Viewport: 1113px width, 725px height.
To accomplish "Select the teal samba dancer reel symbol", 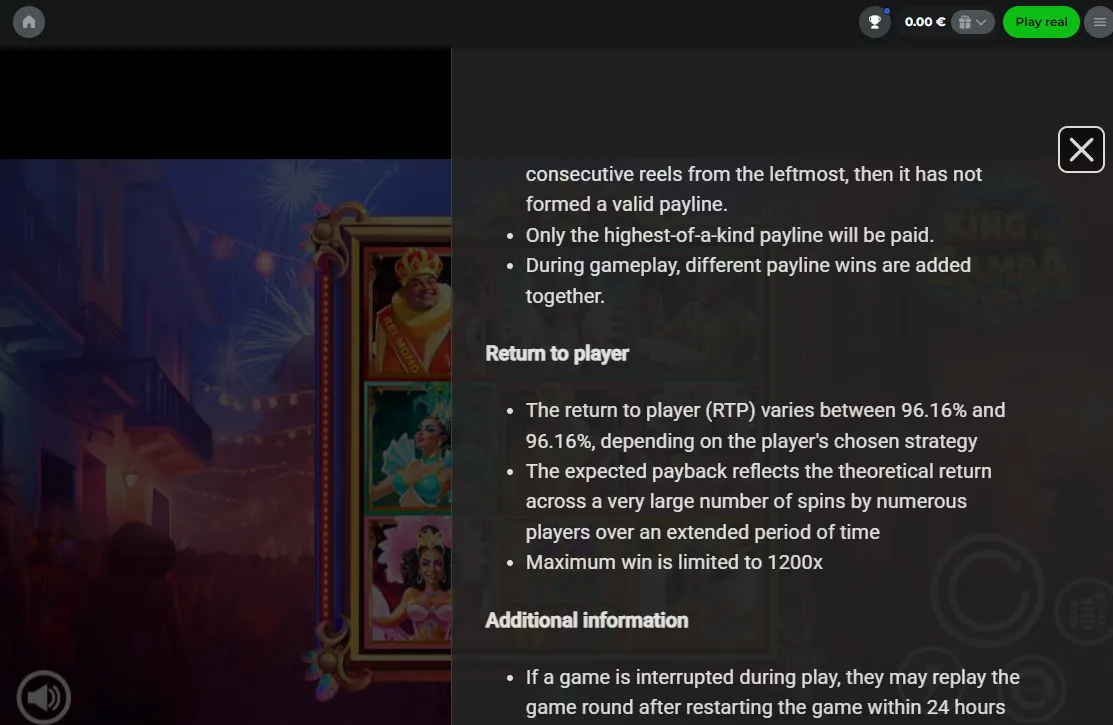I will (409, 447).
